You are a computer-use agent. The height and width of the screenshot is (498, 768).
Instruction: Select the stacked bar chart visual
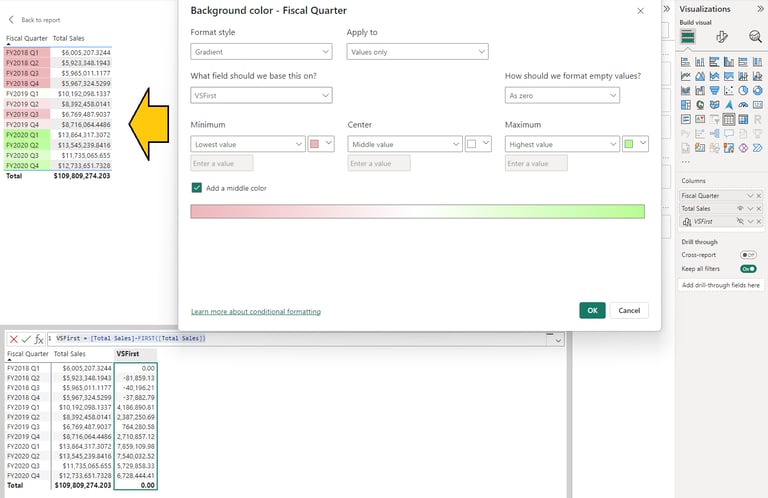pyautogui.click(x=686, y=62)
